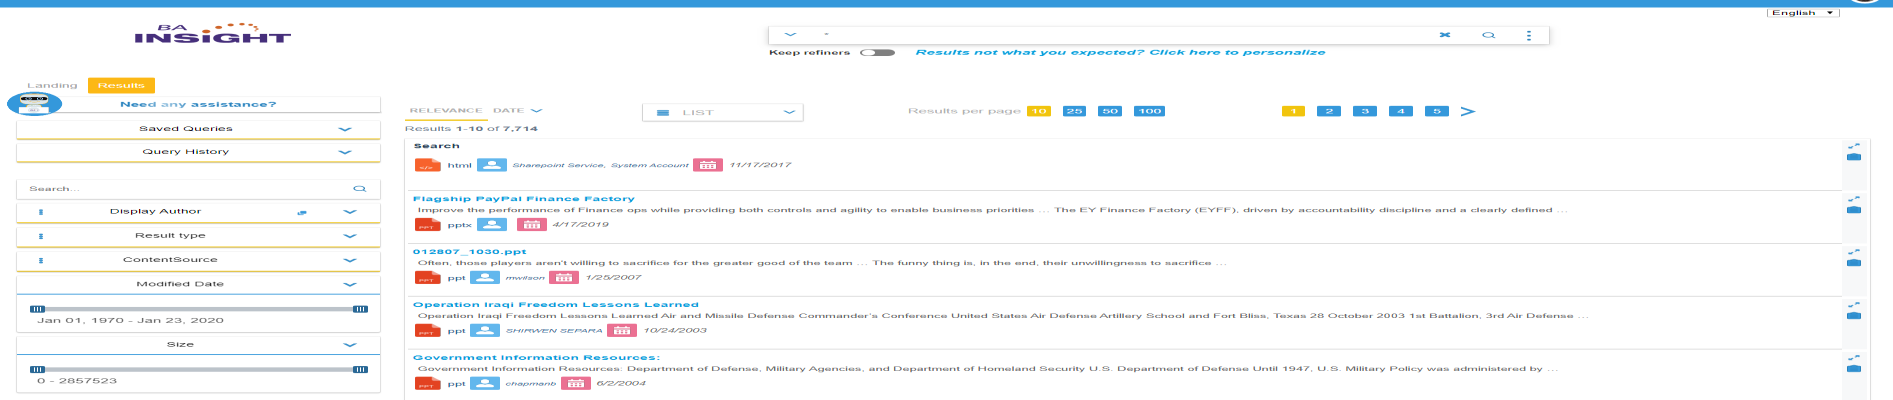The height and width of the screenshot is (400, 1893).
Task: Click the Modified Date slider left handle
Action: [x=38, y=309]
